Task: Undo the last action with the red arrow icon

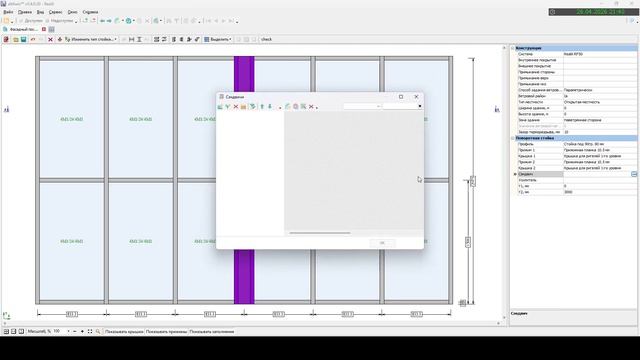Action: pos(33,40)
